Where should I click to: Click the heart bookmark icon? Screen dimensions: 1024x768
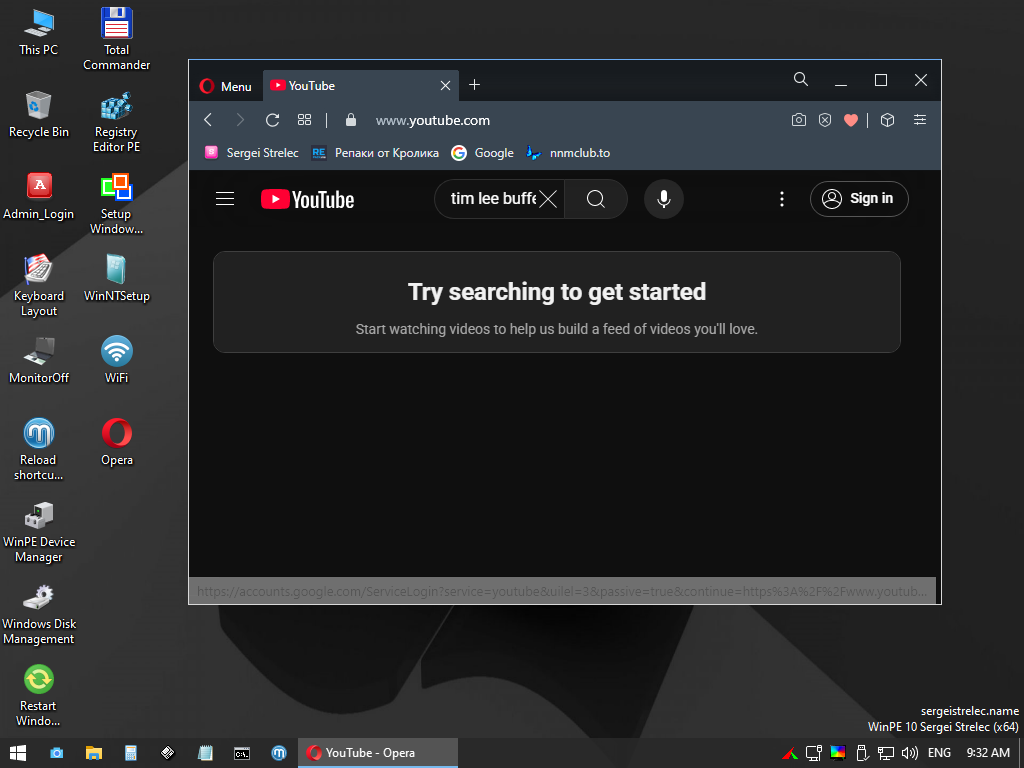850,120
